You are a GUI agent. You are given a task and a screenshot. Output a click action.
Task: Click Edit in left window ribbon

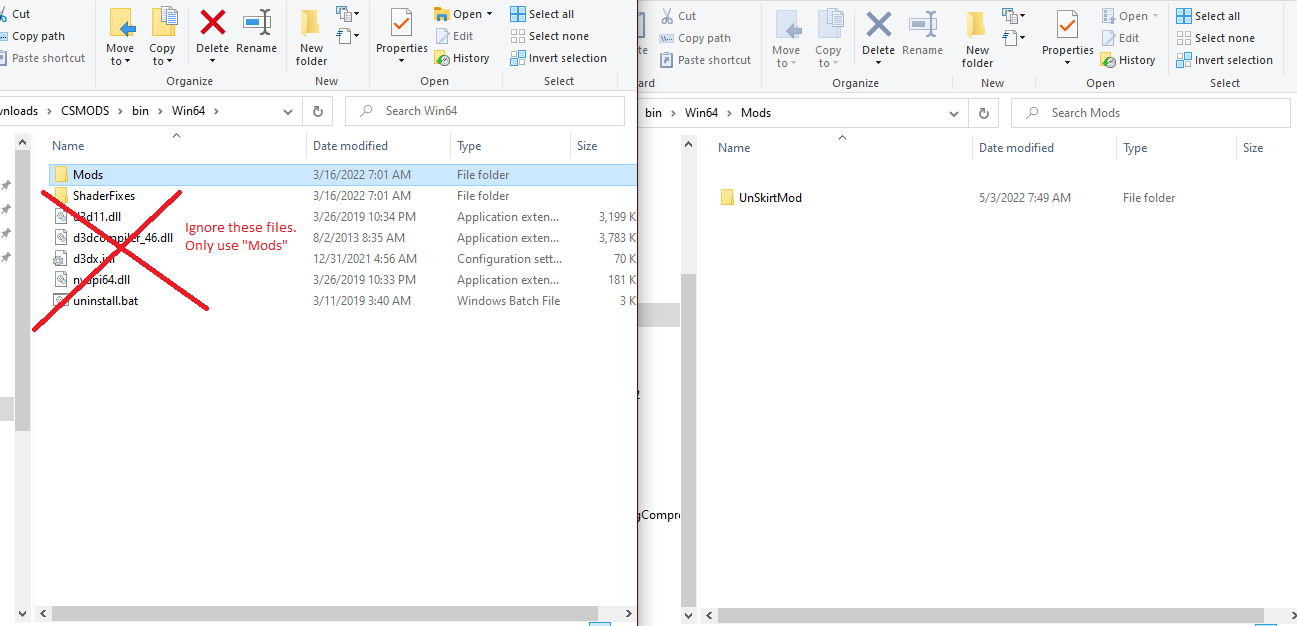click(454, 36)
